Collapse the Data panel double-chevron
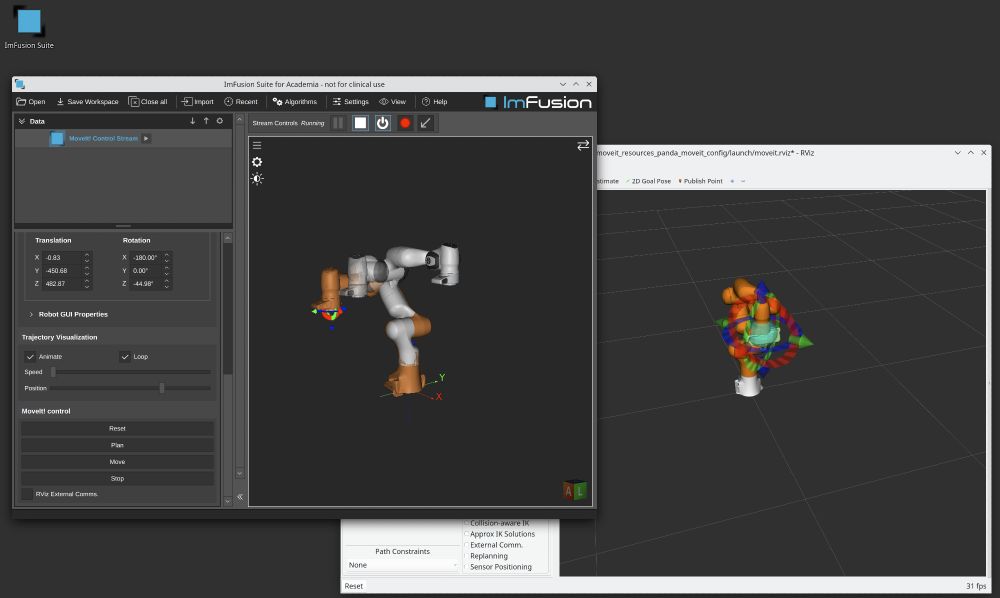Viewport: 1000px width, 598px height. (x=22, y=121)
